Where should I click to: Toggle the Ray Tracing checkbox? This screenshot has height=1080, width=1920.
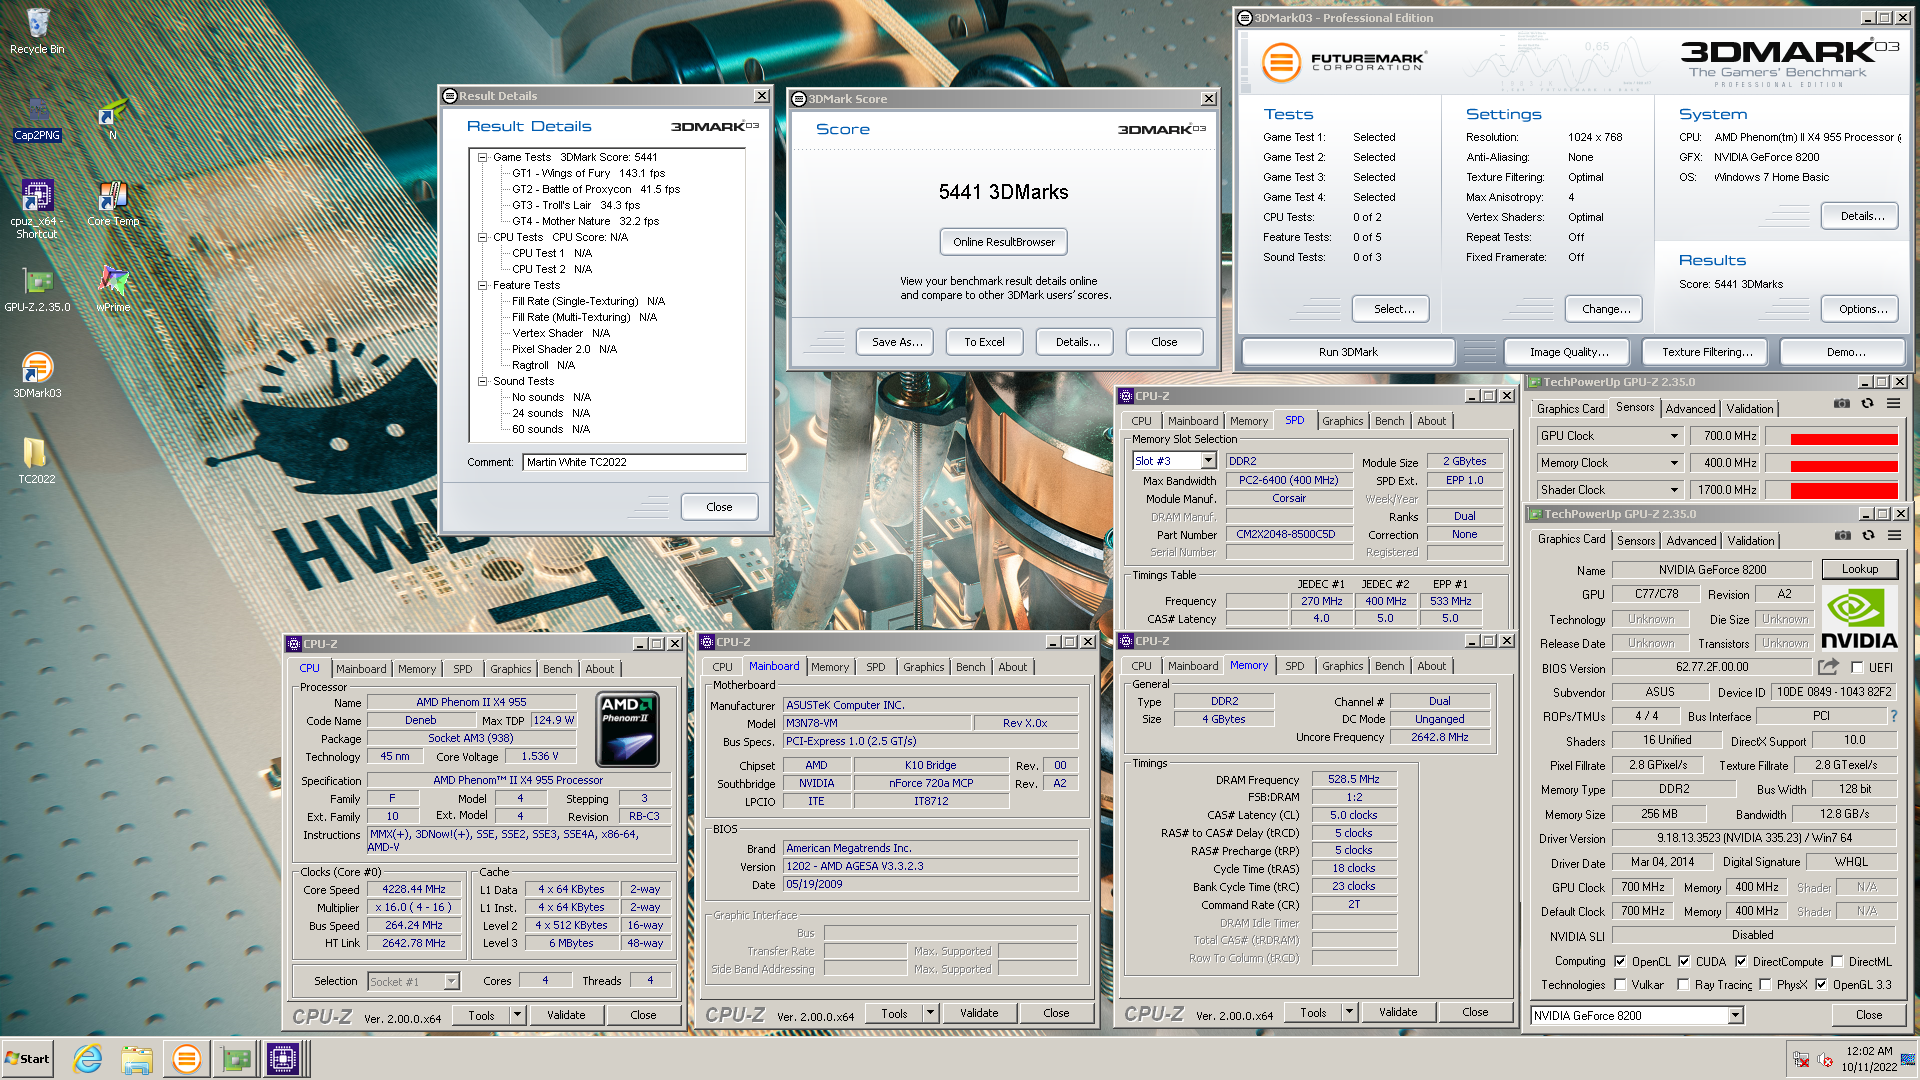point(1683,984)
